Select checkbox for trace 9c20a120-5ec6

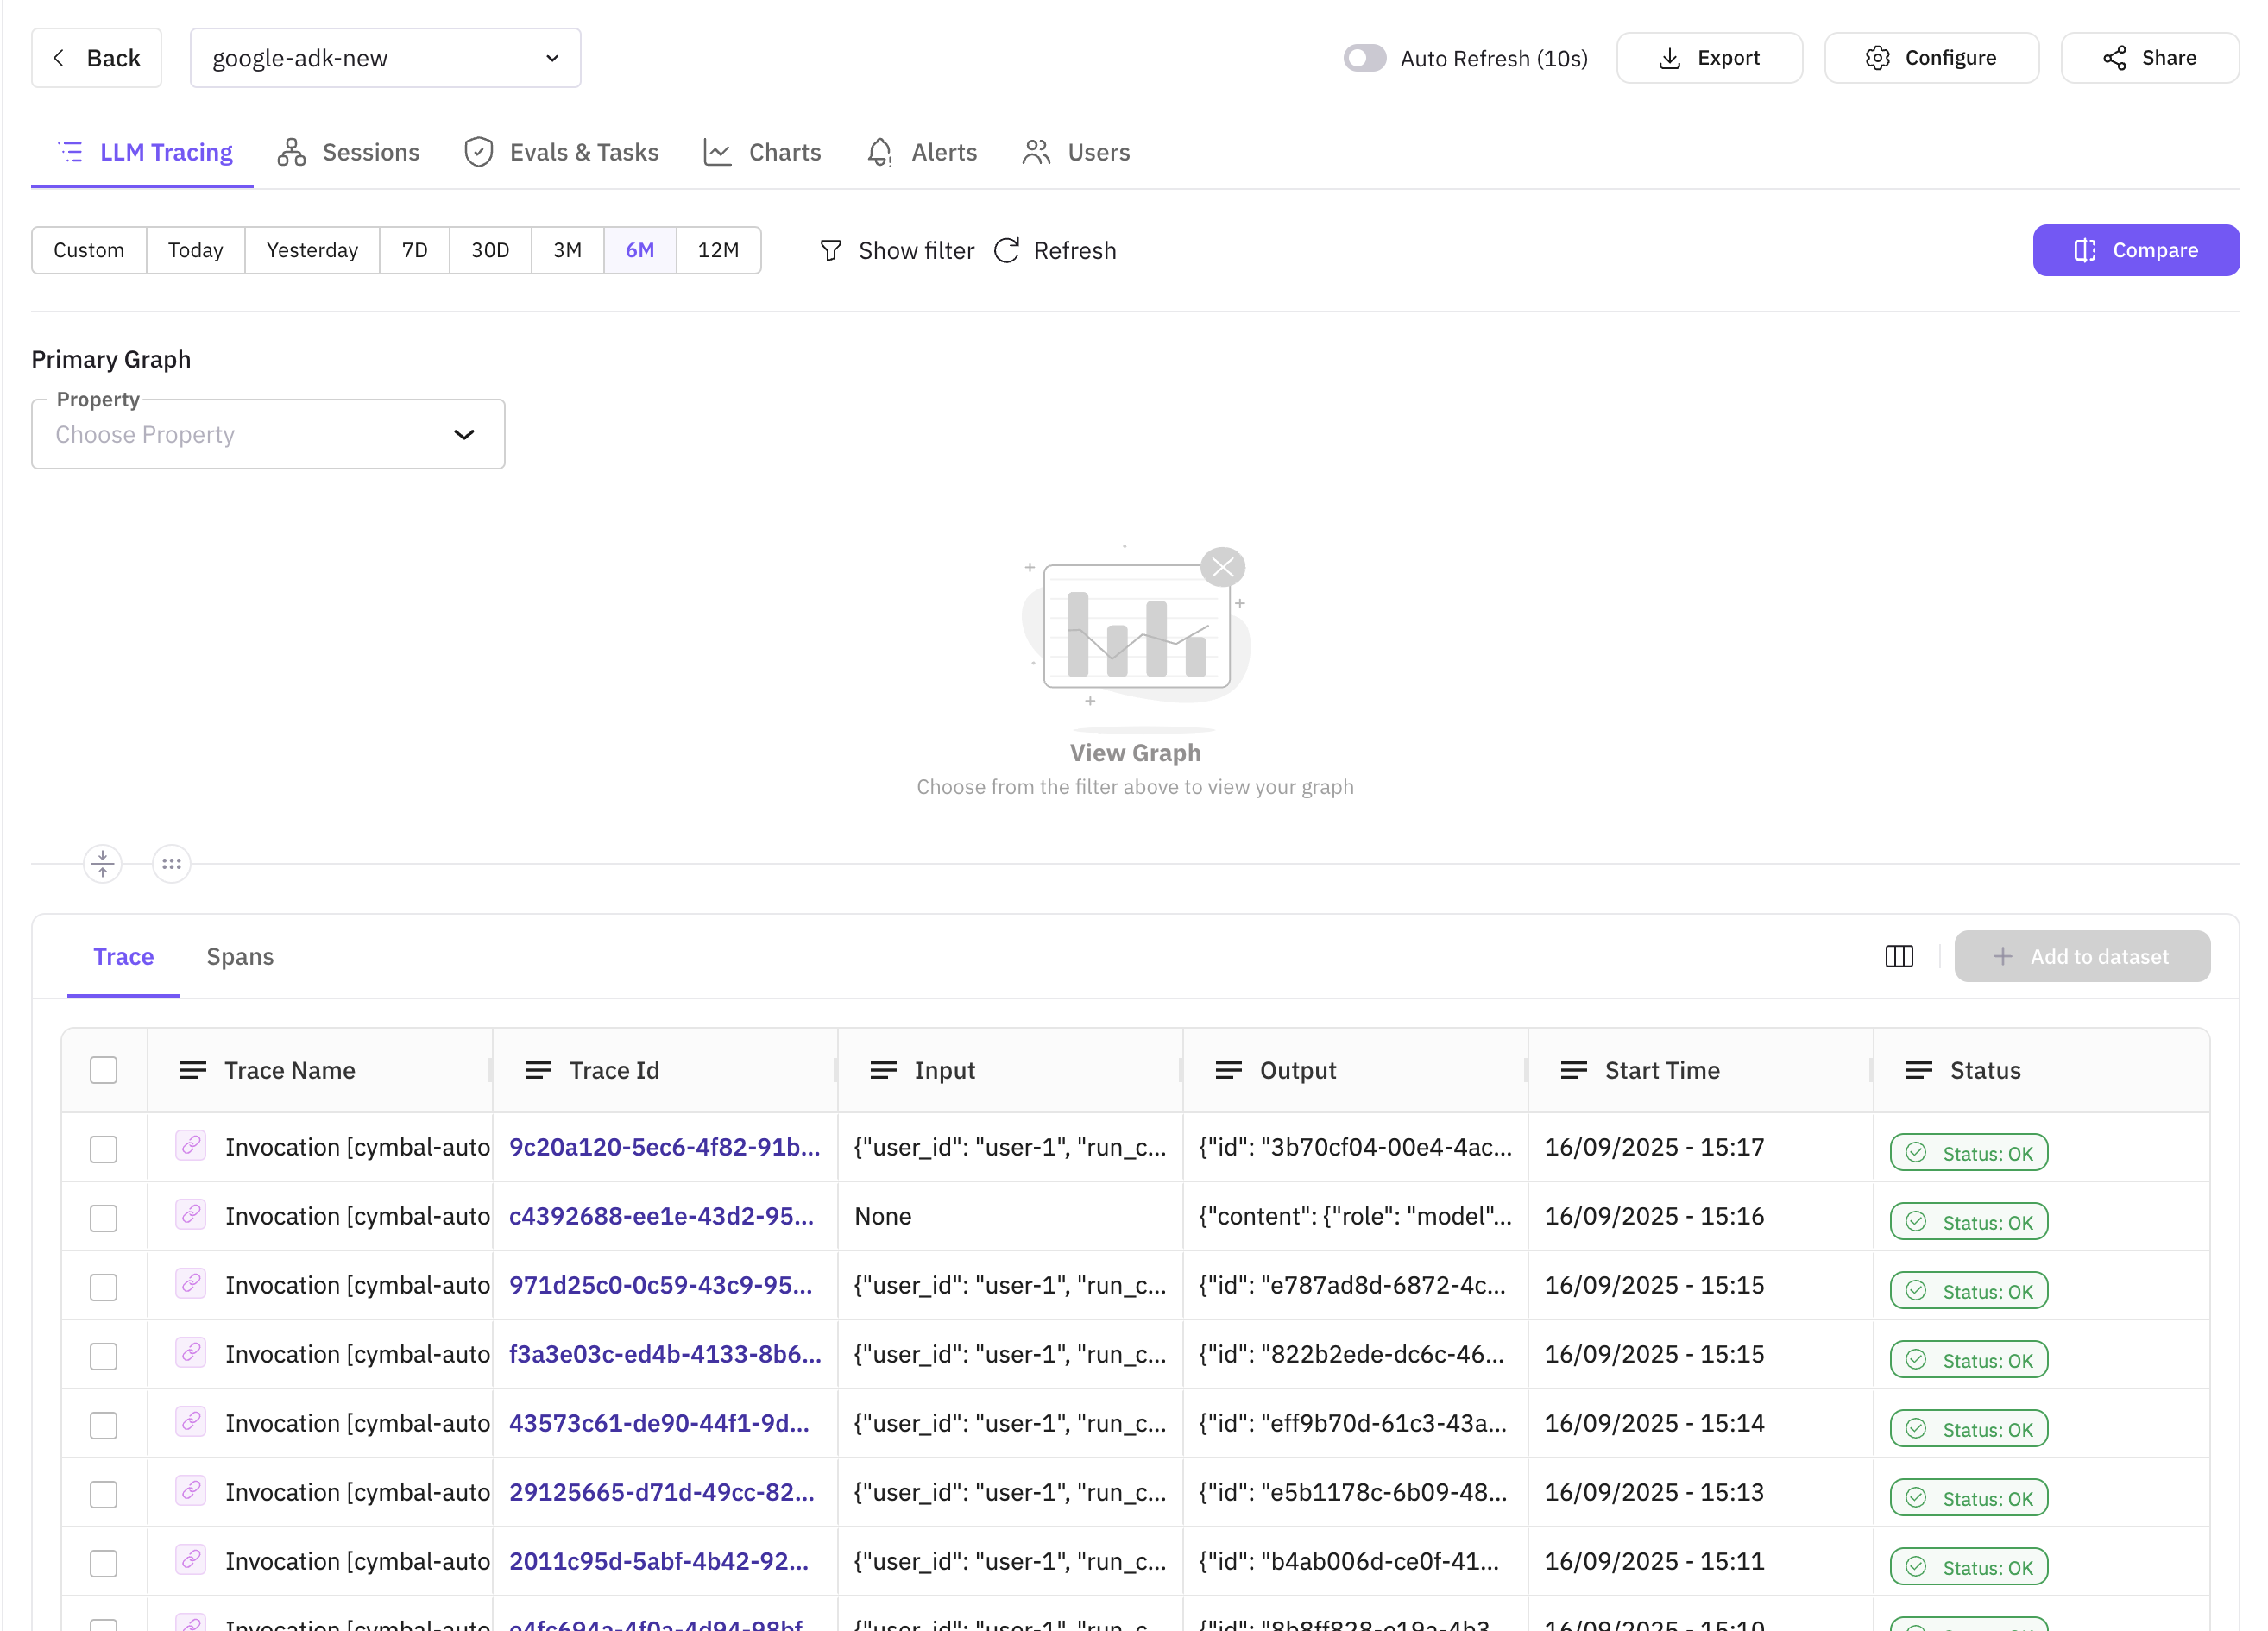tap(104, 1149)
